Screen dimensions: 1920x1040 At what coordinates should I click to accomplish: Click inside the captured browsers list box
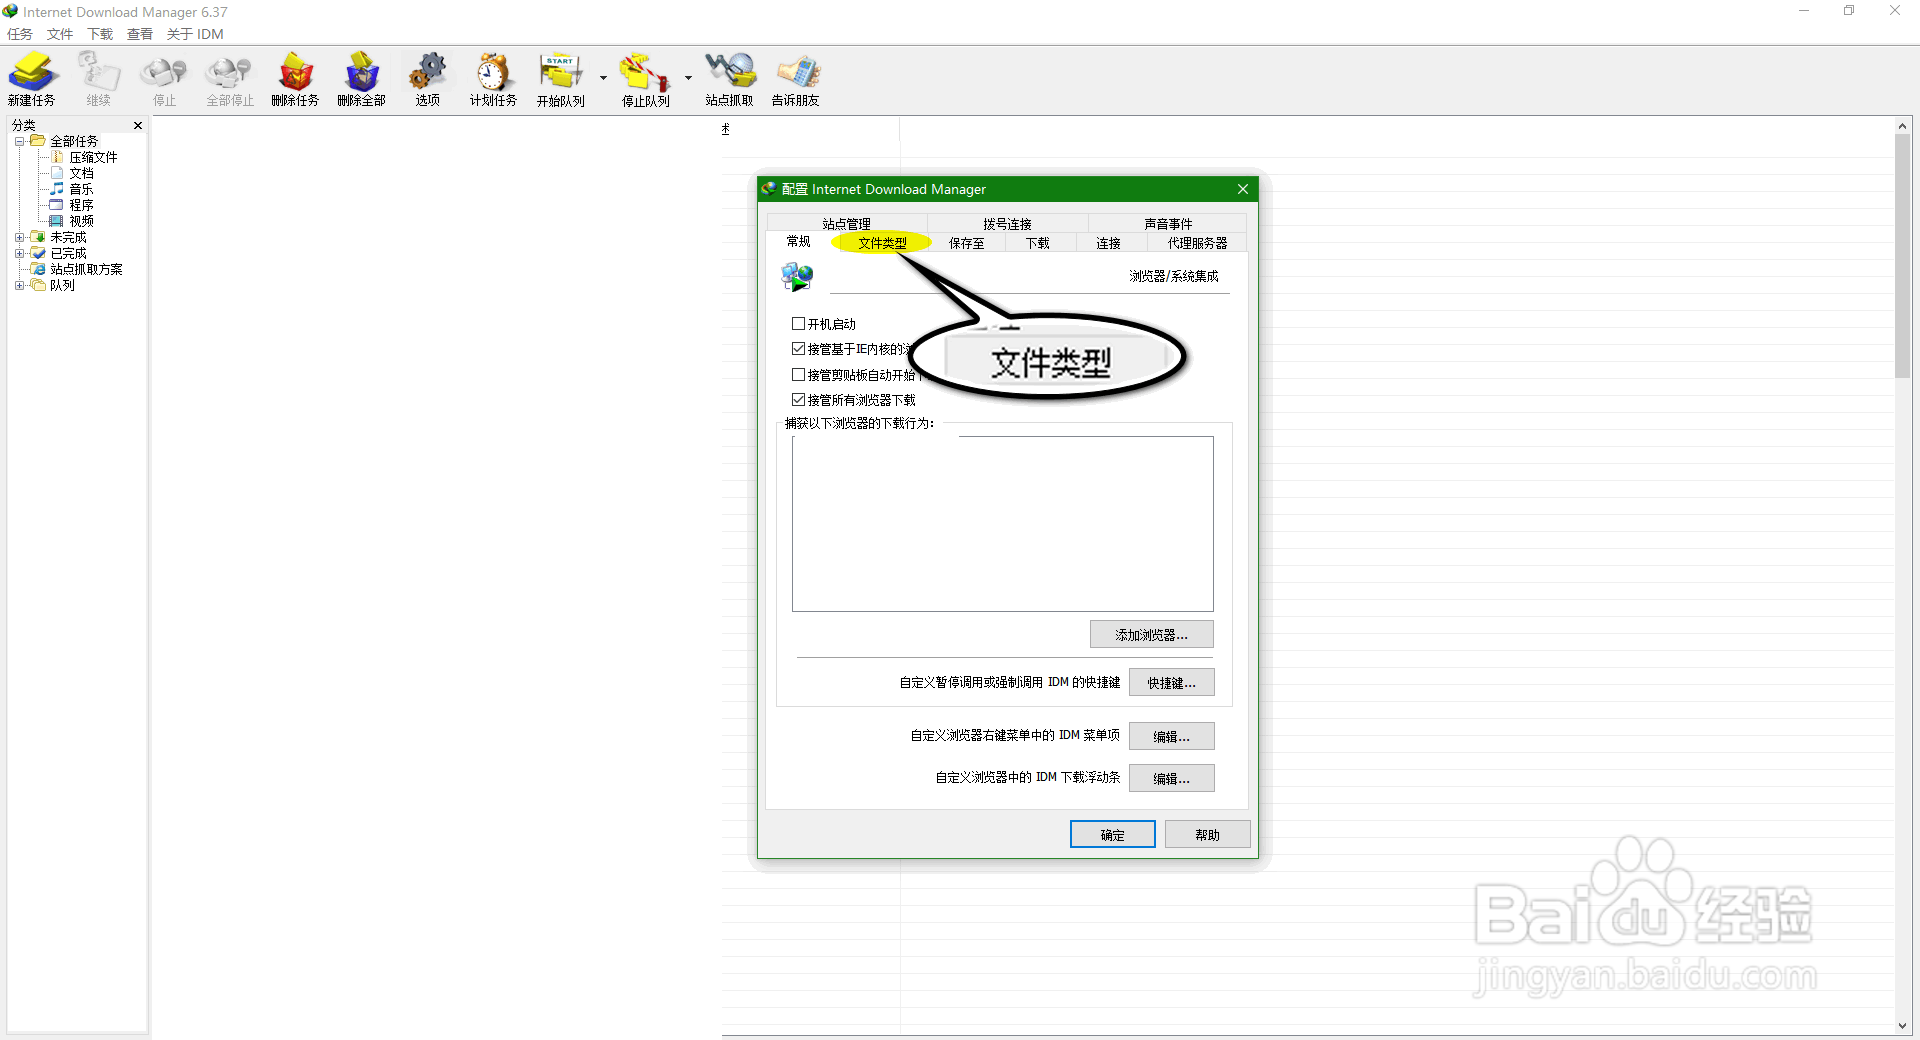click(1002, 523)
